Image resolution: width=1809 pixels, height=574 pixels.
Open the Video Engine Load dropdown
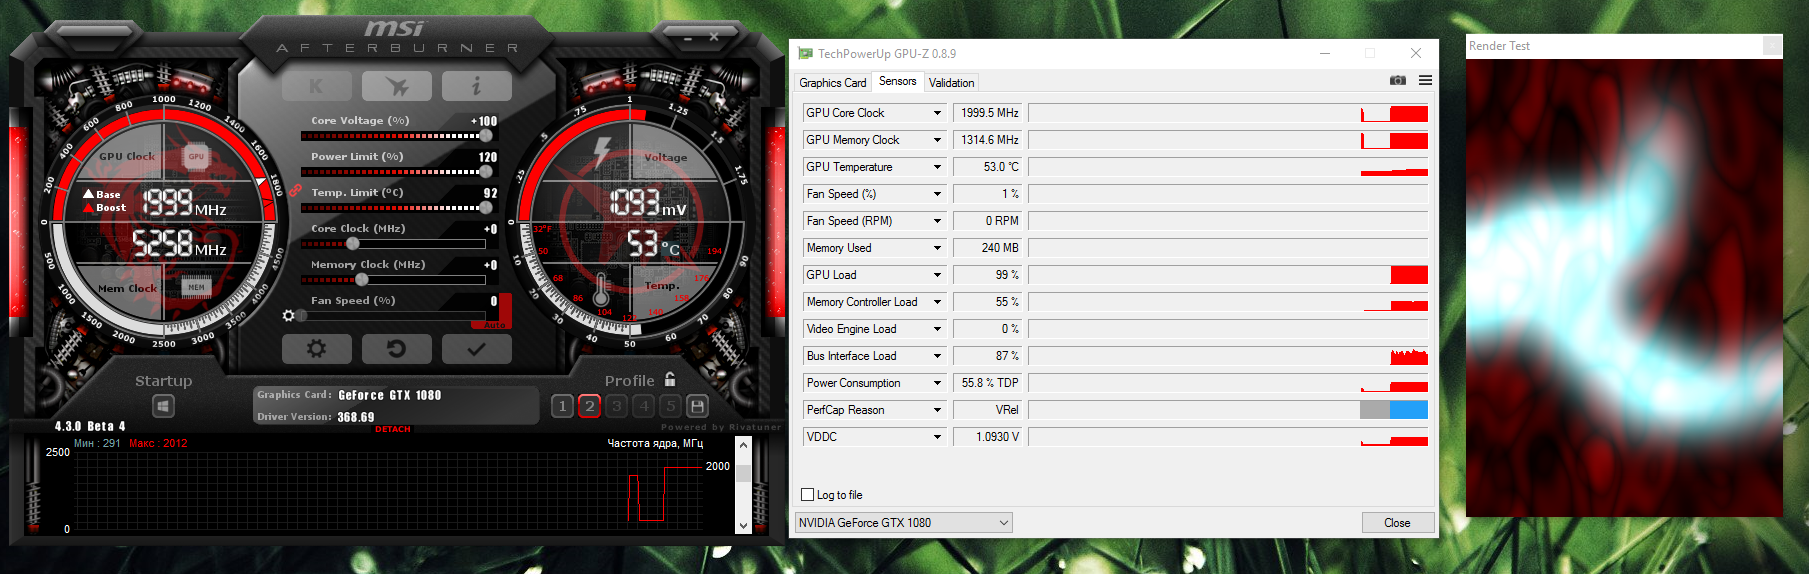click(x=937, y=329)
